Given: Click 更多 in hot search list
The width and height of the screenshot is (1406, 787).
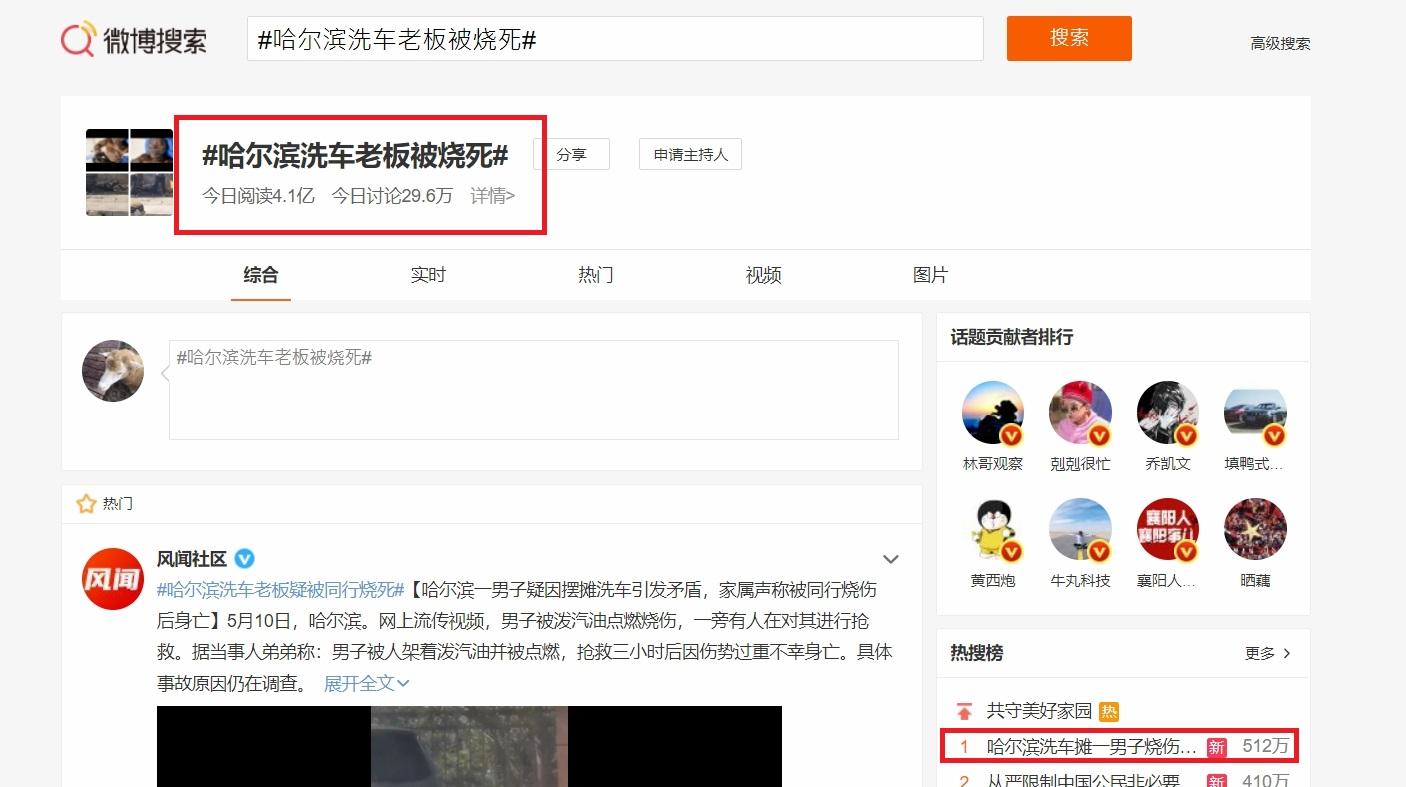Looking at the screenshot, I should click(1267, 653).
